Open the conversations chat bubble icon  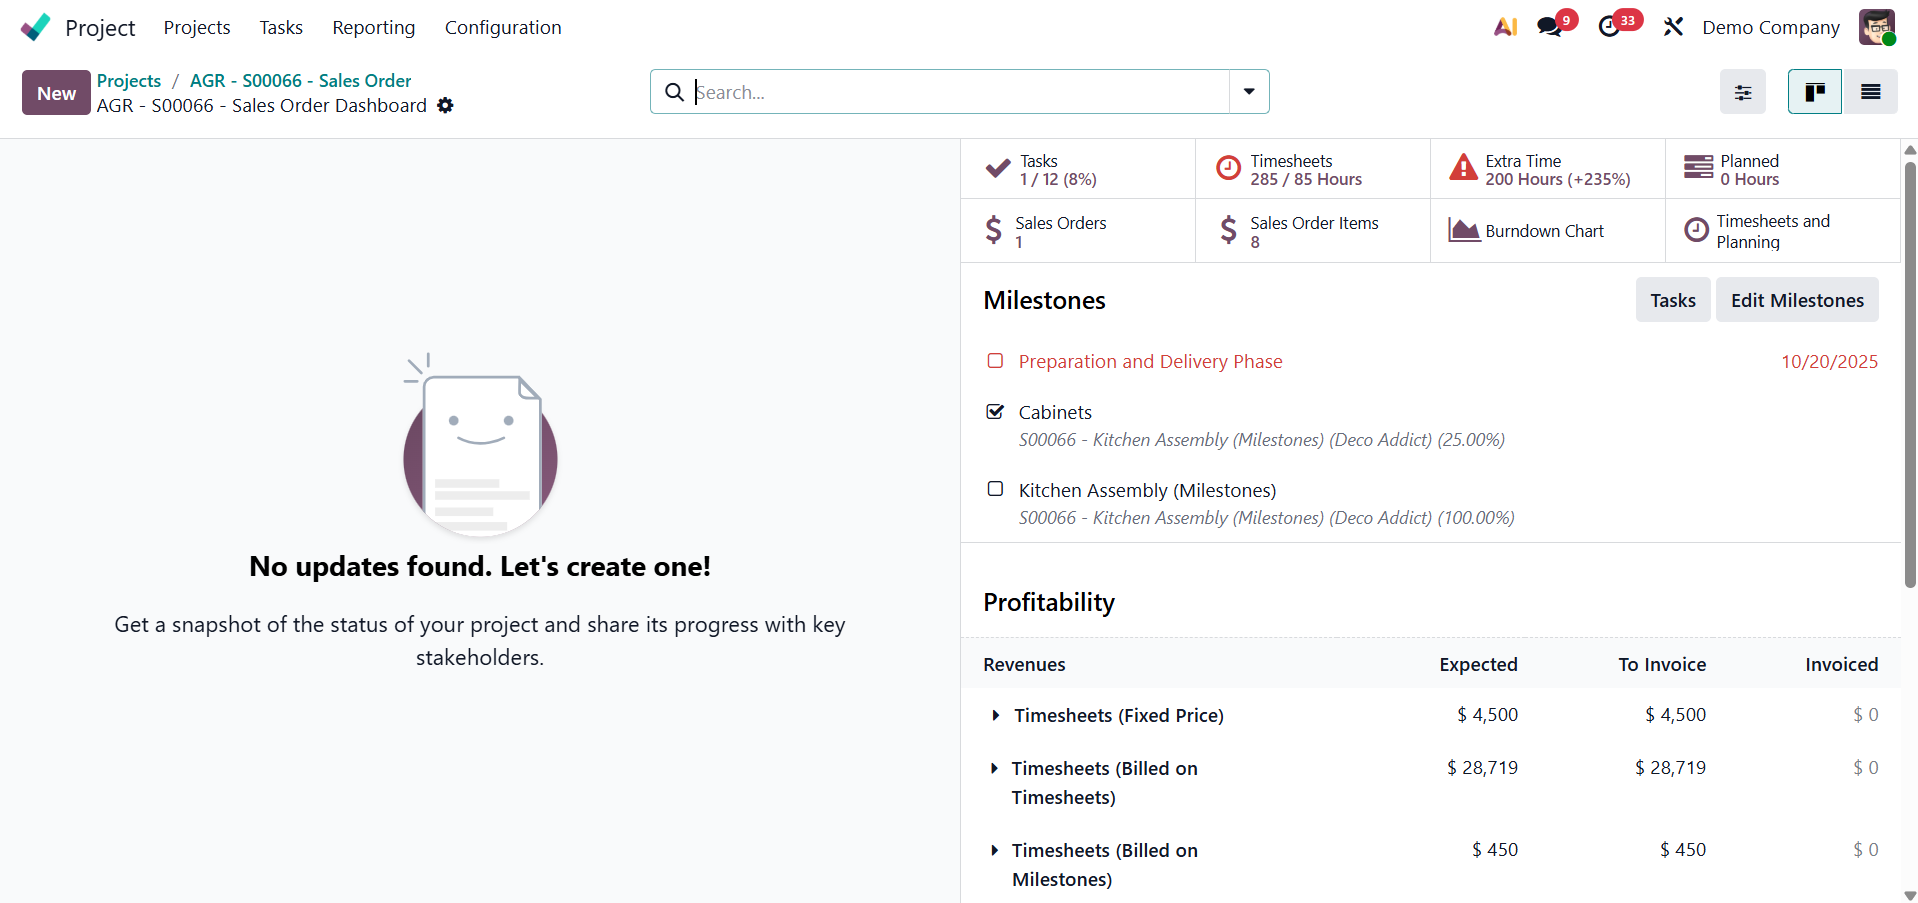pyautogui.click(x=1550, y=27)
